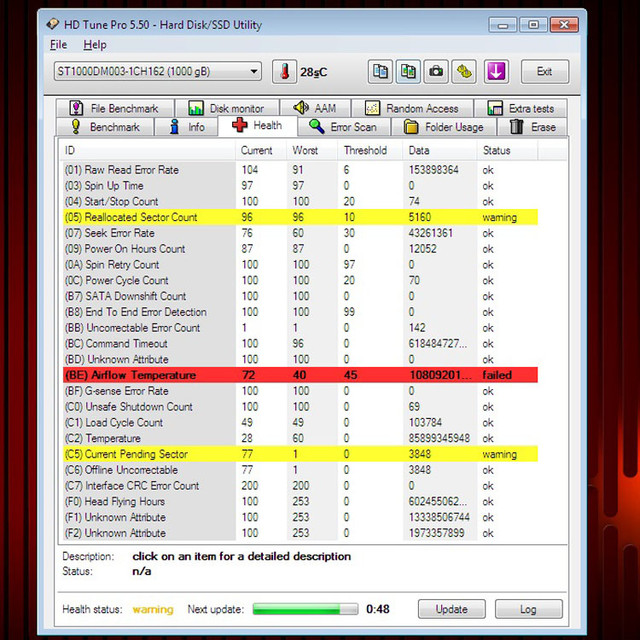Image resolution: width=640 pixels, height=640 pixels.
Task: Click the Update button
Action: click(x=451, y=609)
